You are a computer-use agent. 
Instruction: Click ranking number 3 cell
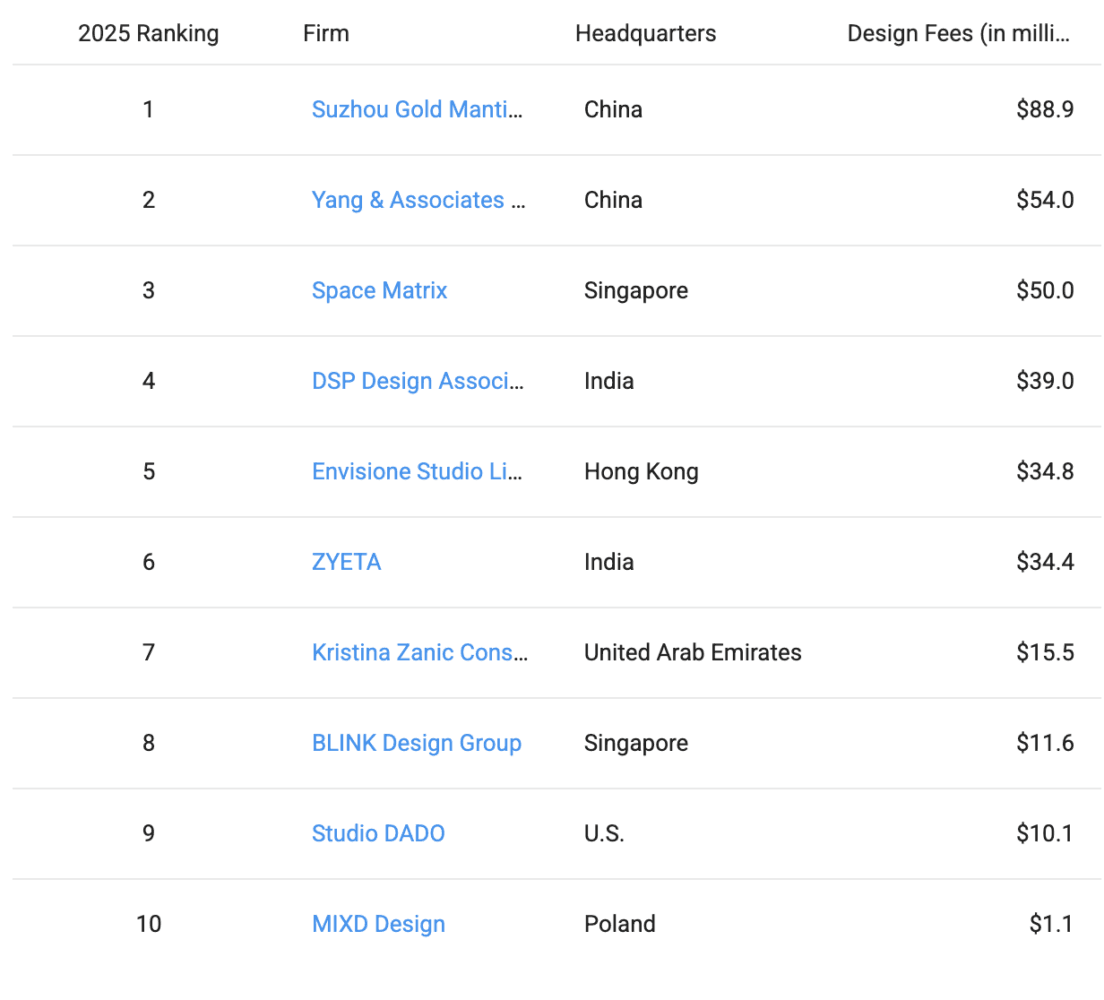click(149, 291)
